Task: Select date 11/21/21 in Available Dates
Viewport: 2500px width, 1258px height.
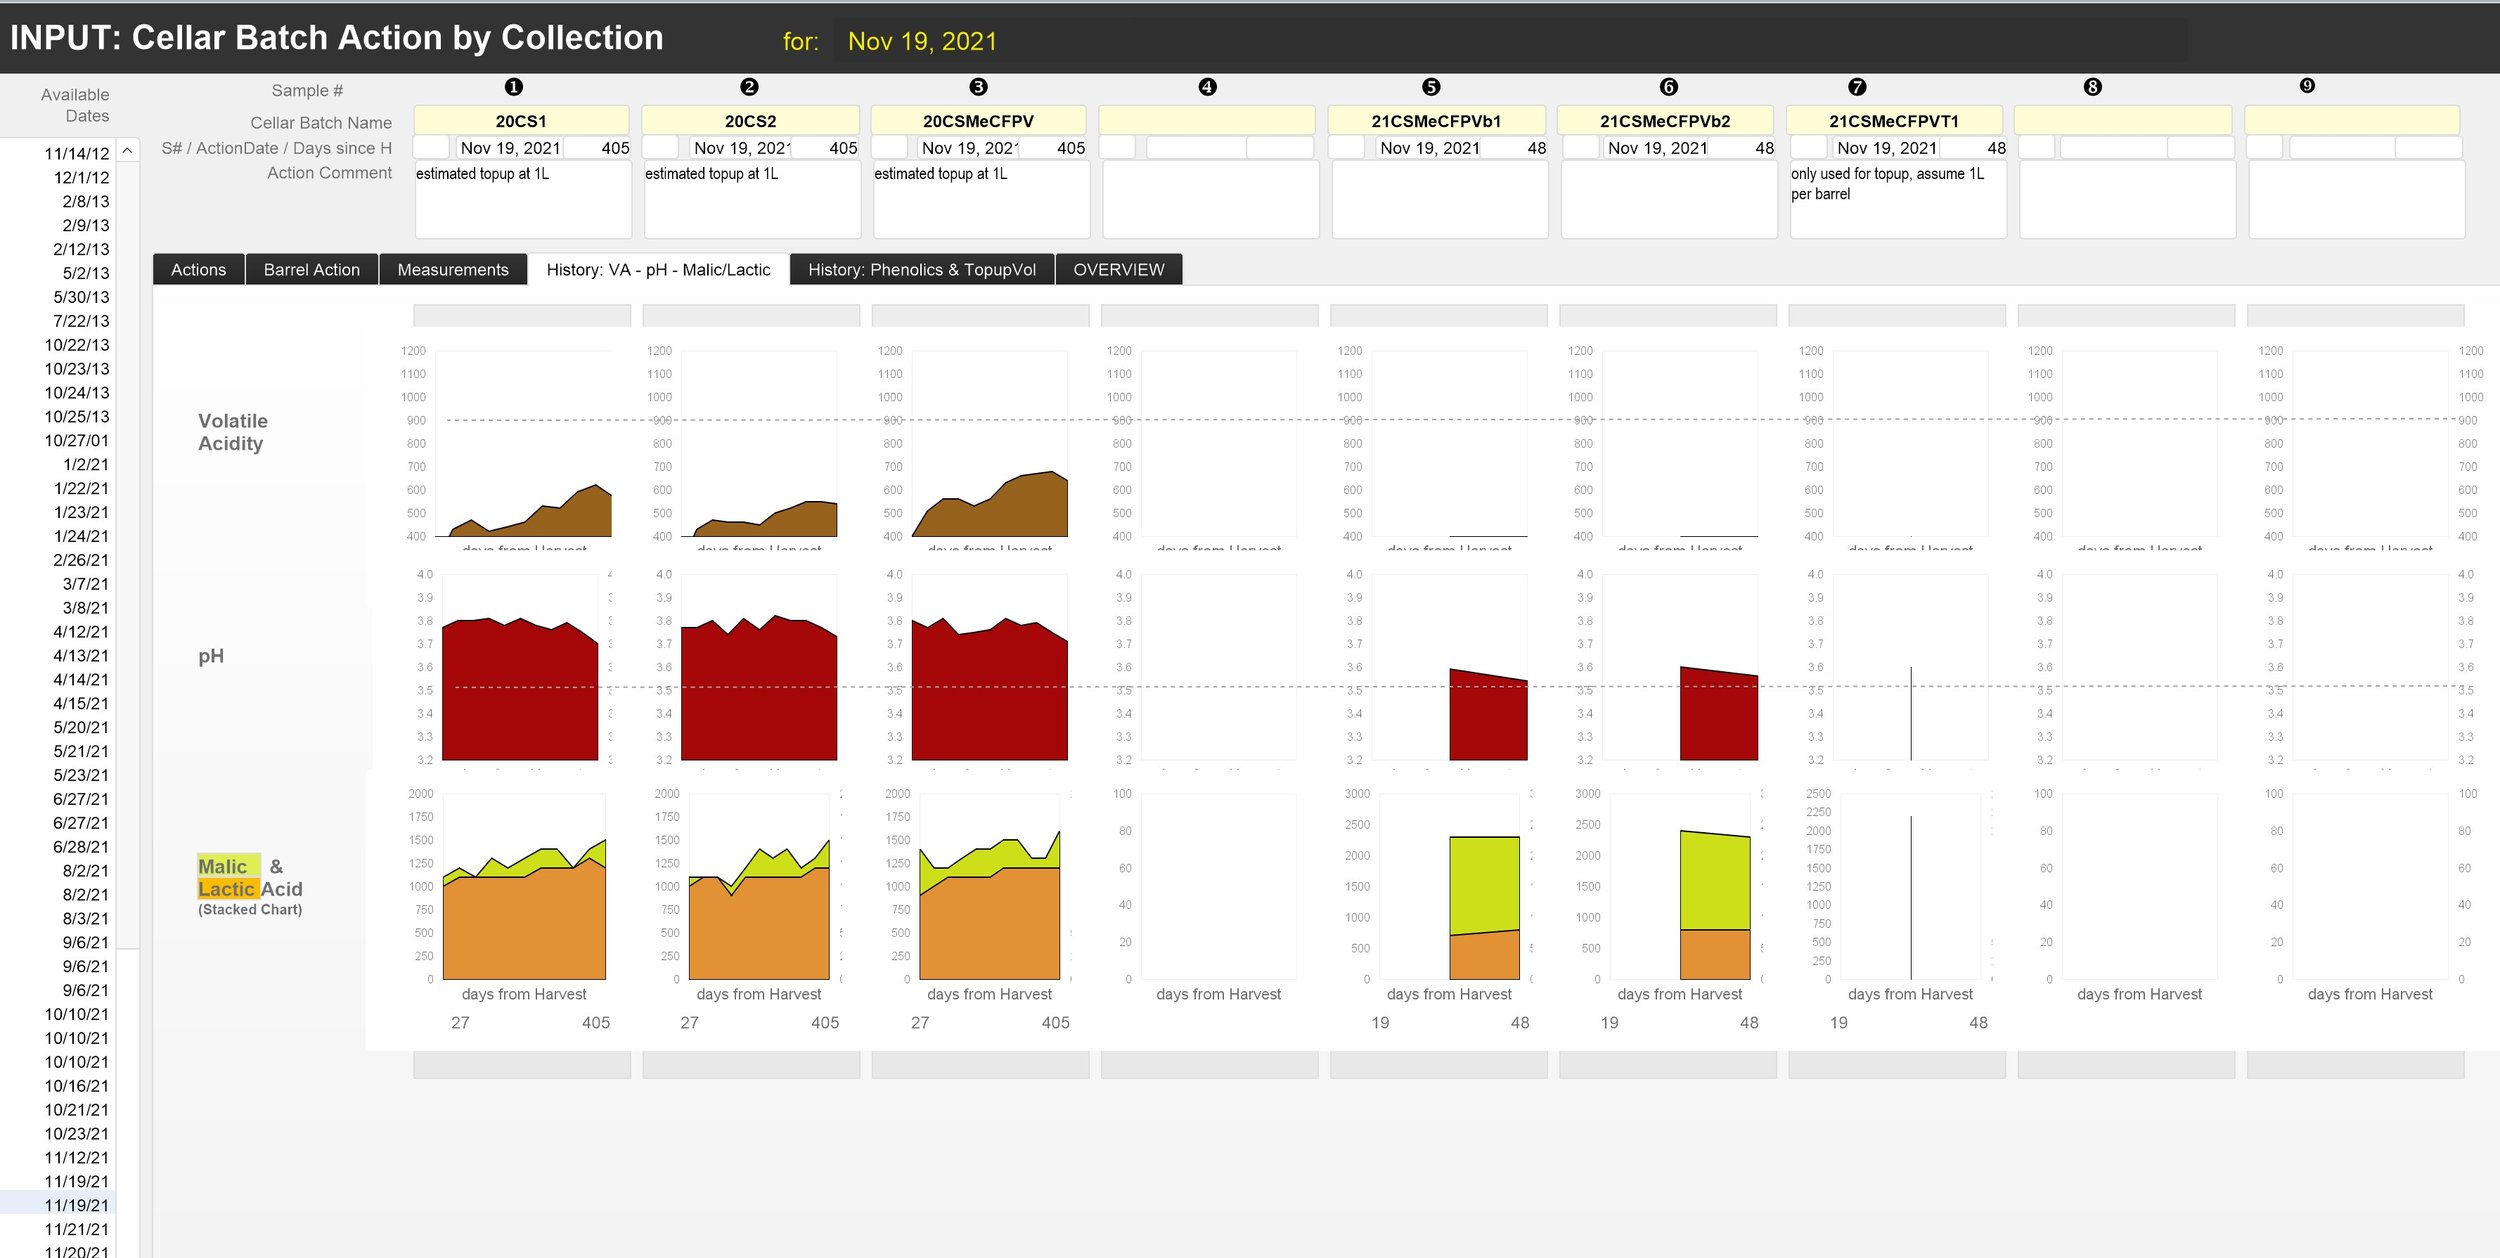Action: 76,1229
